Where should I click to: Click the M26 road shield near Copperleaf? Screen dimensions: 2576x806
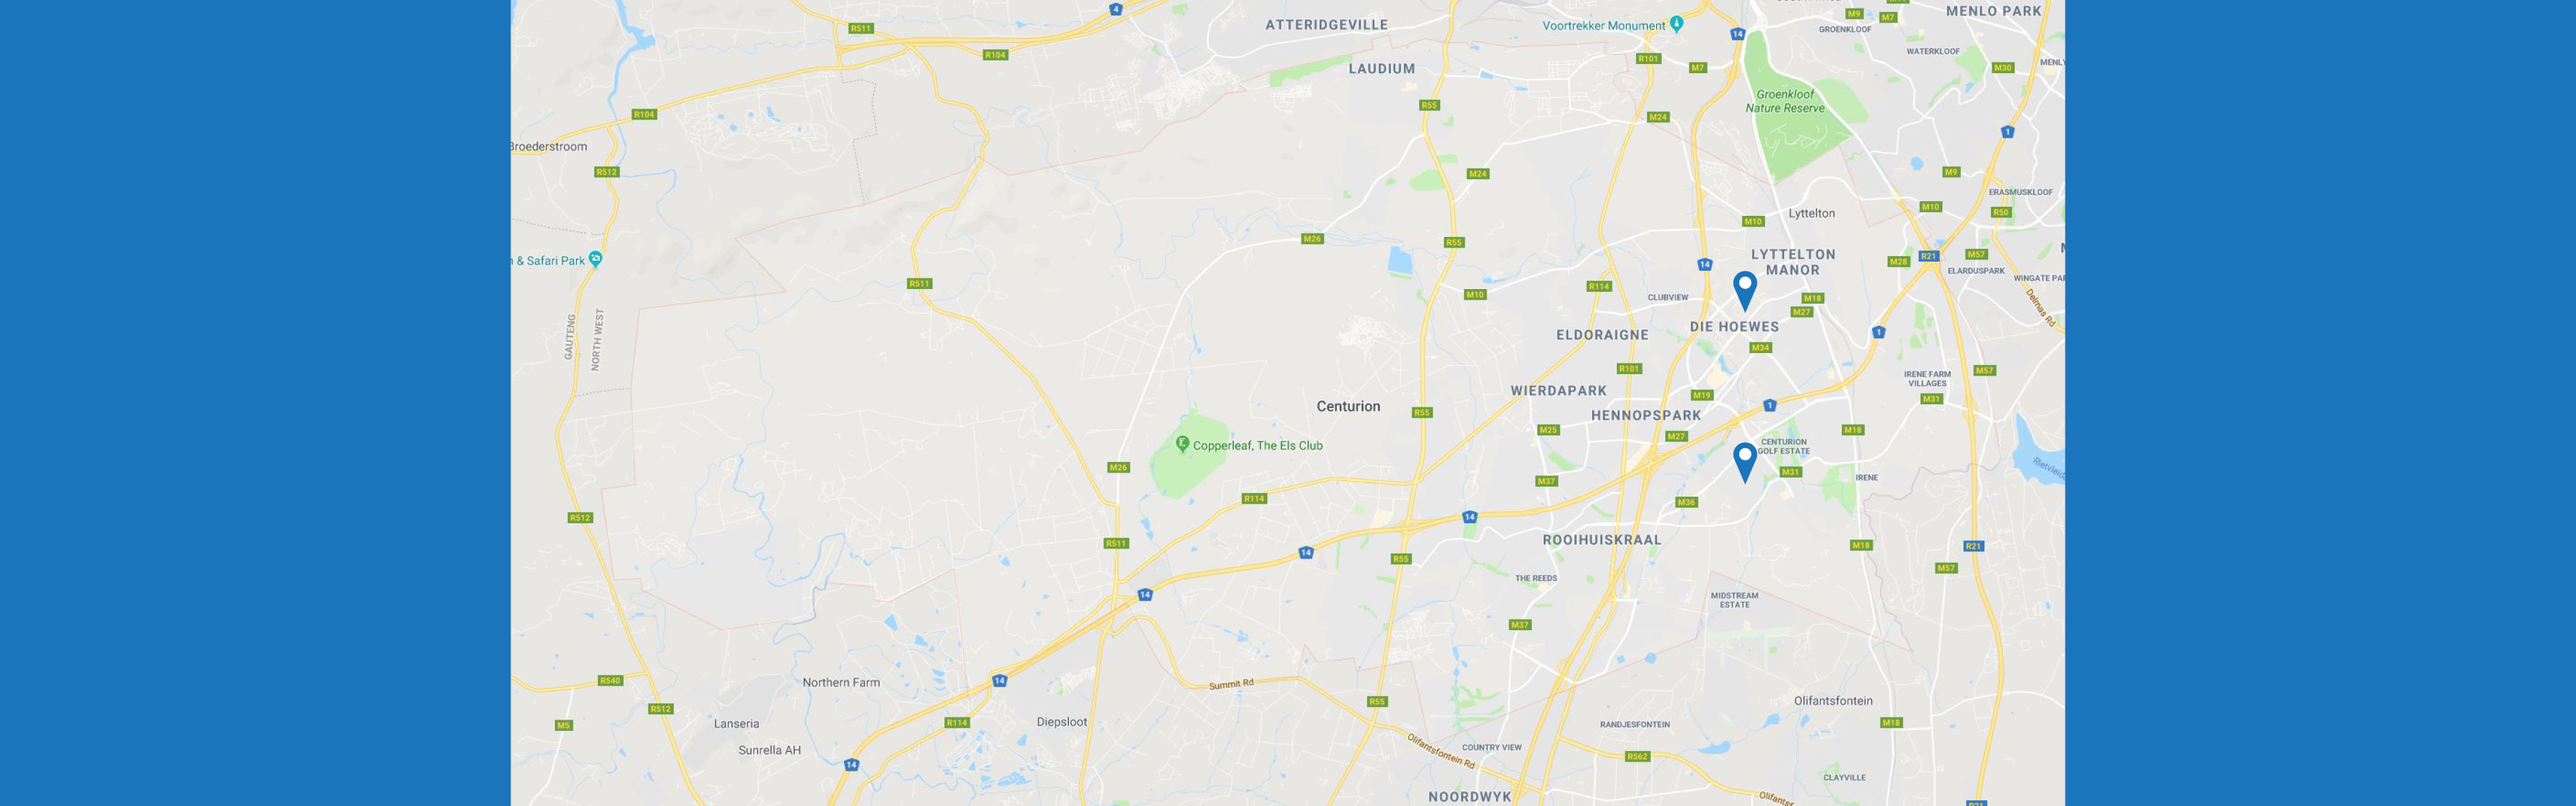coord(1118,467)
